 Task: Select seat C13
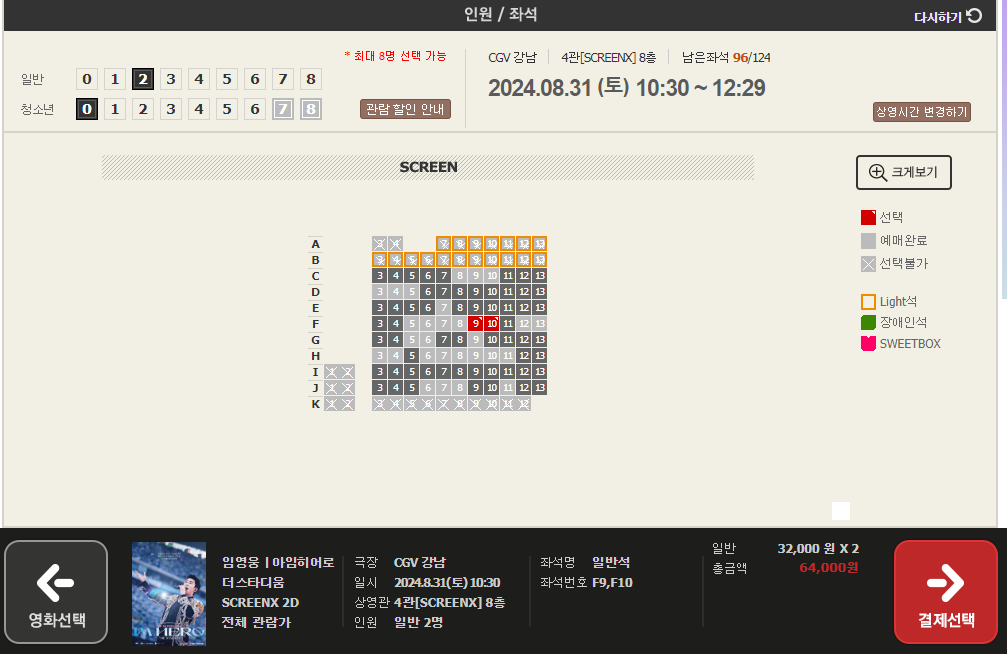click(539, 276)
